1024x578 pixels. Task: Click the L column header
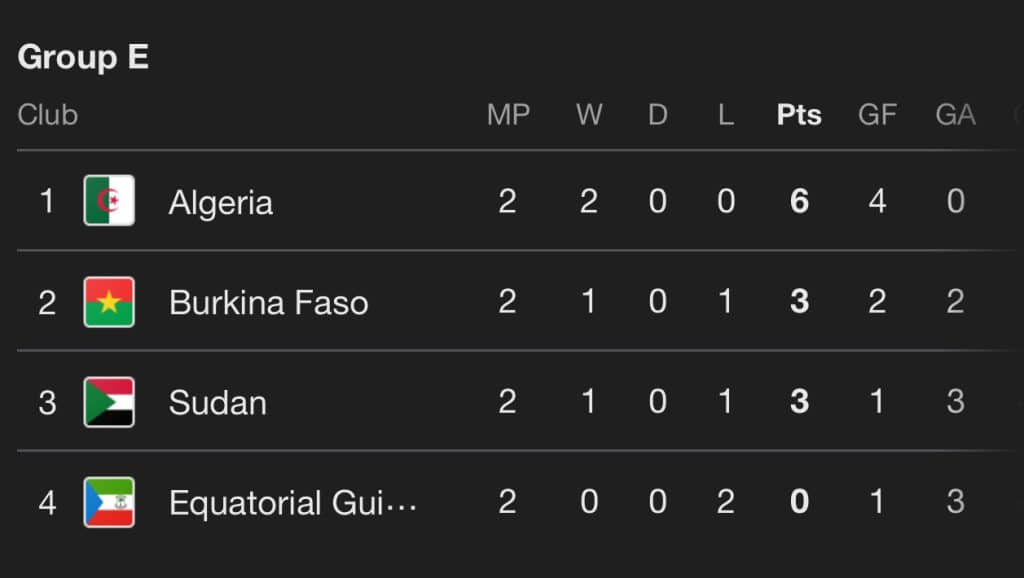tap(726, 115)
